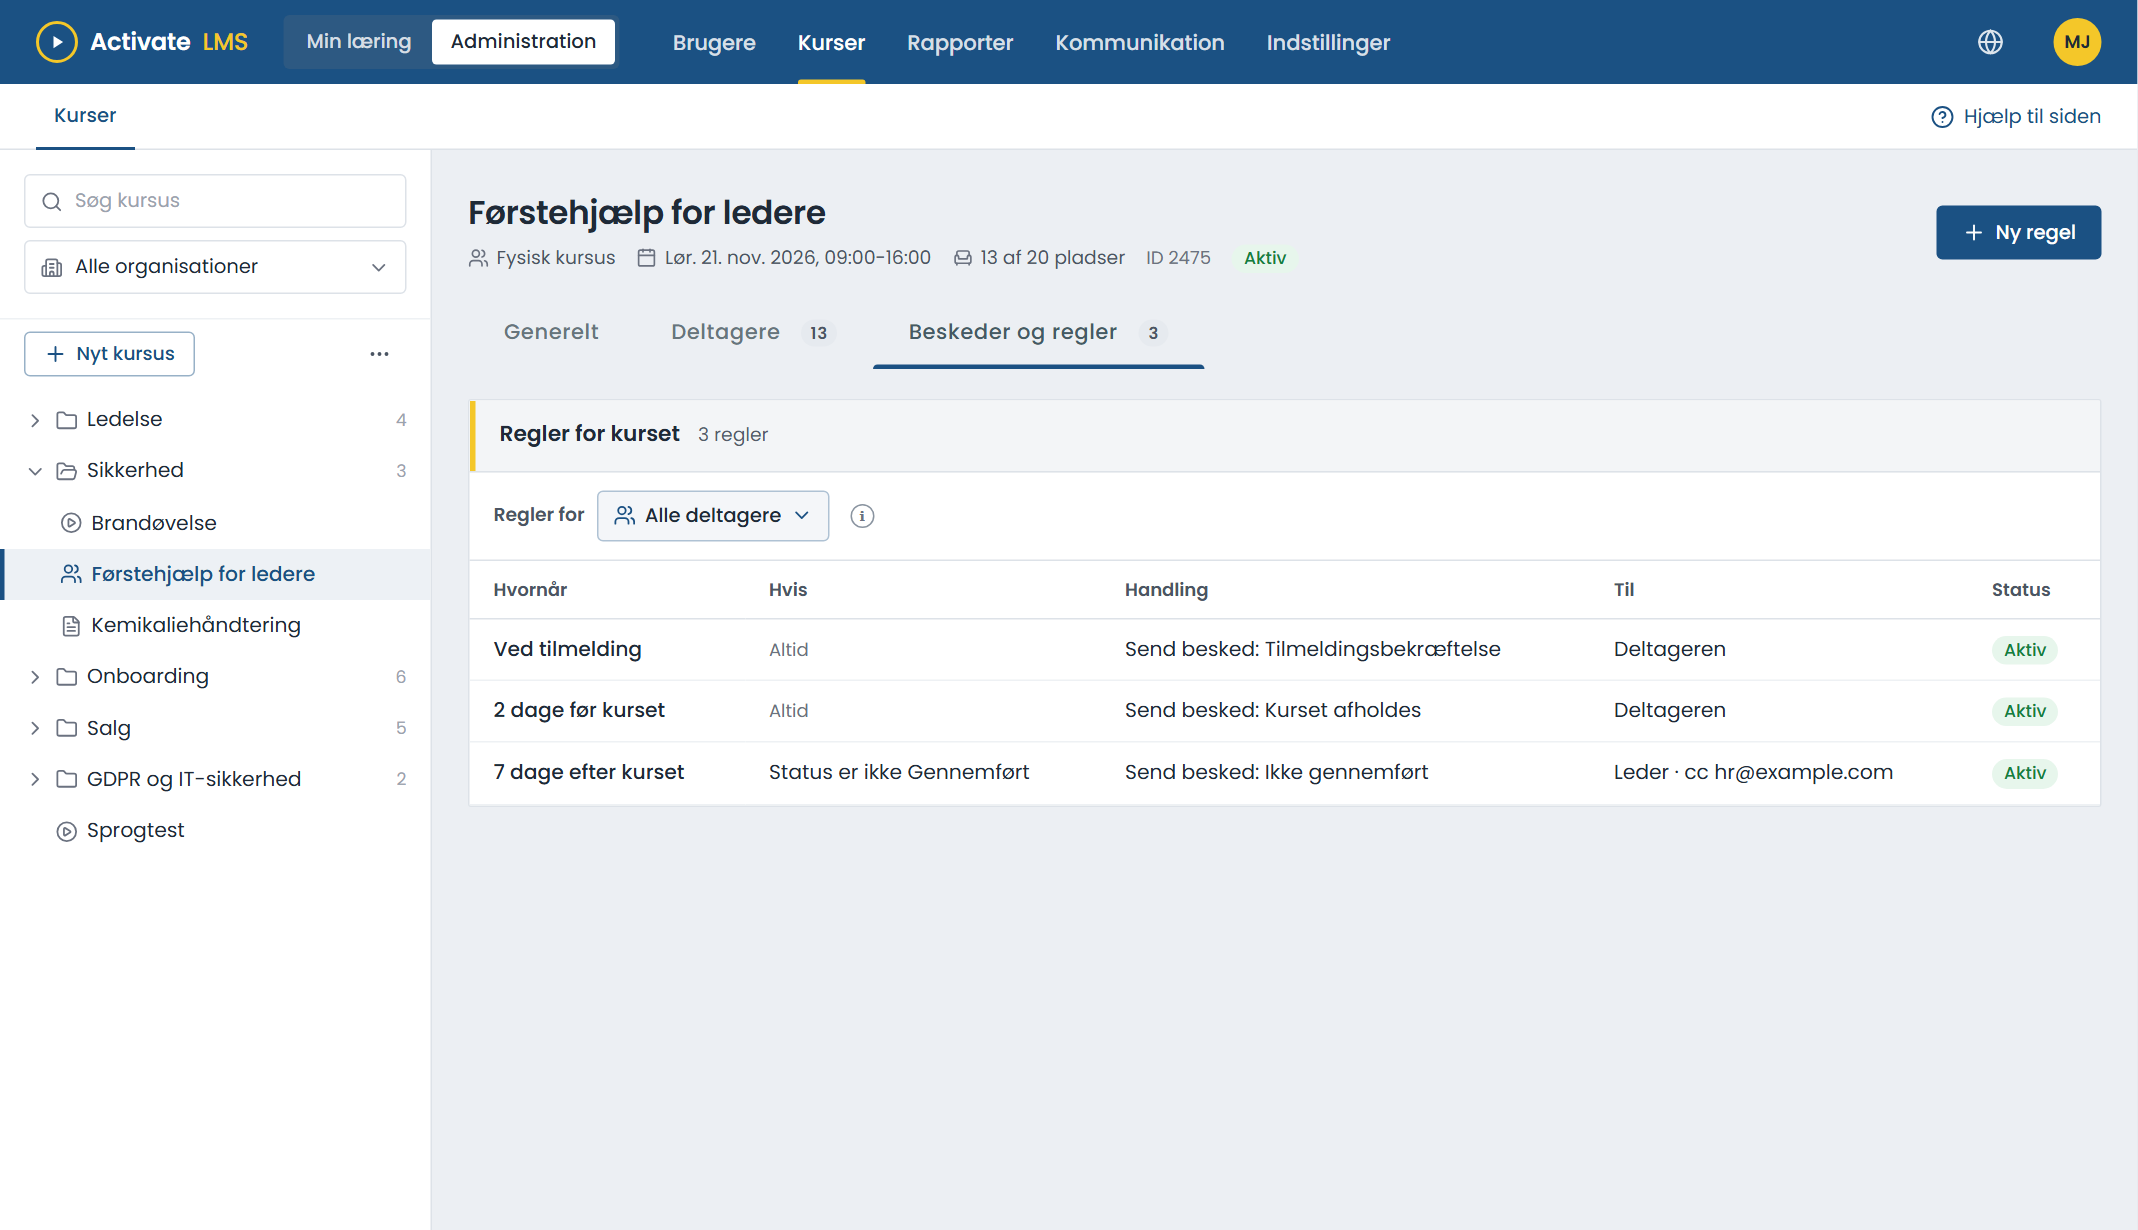Open the Brugere menu

(714, 43)
